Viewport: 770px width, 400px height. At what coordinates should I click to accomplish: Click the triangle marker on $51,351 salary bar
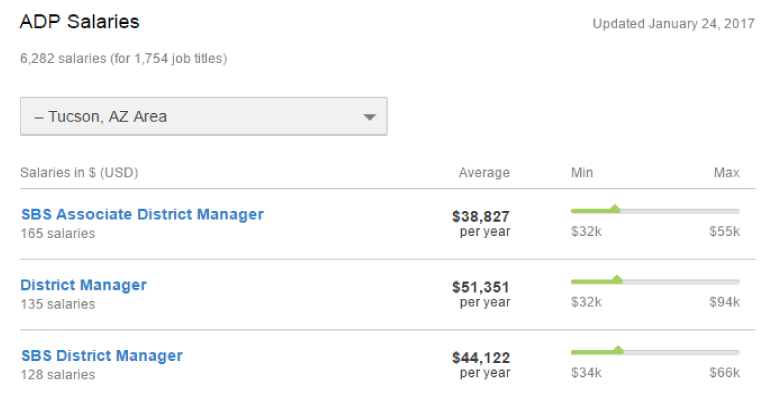coord(617,279)
